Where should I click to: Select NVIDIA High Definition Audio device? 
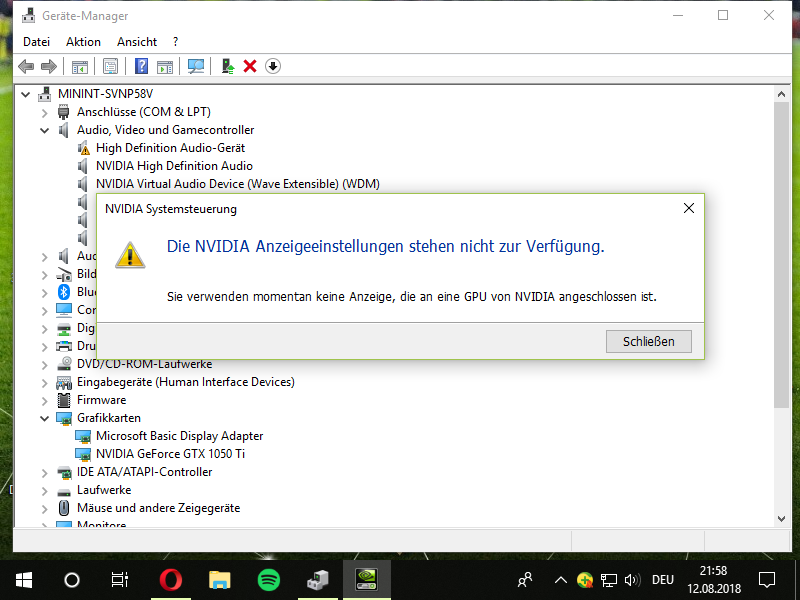174,166
